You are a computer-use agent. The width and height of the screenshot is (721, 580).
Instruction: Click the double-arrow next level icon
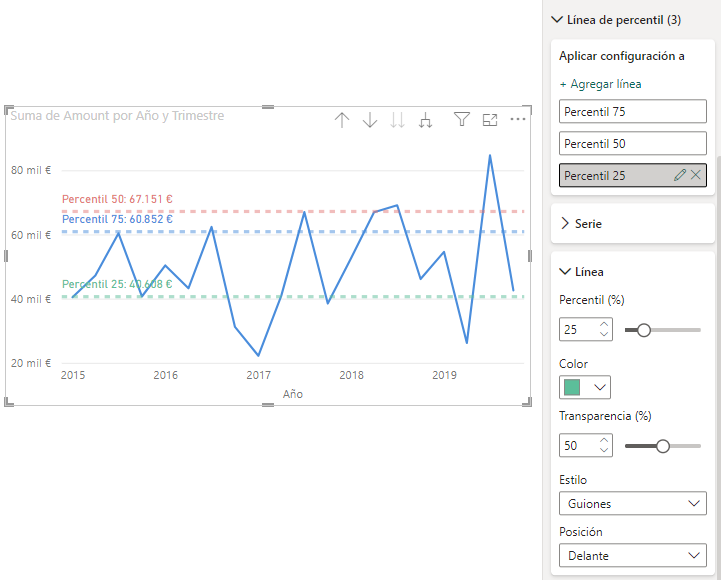397,120
